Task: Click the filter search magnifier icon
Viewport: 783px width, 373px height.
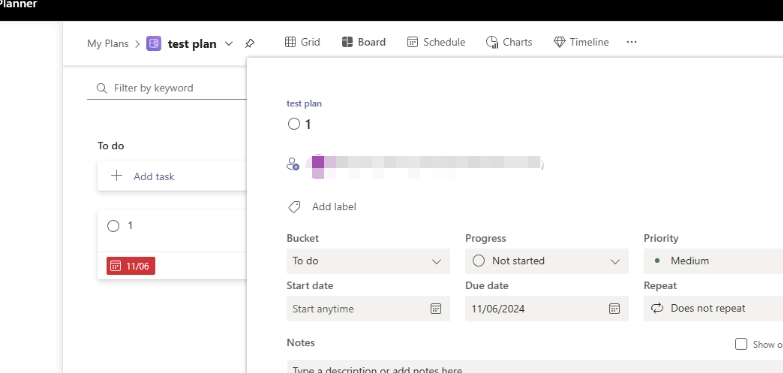Action: tap(101, 88)
